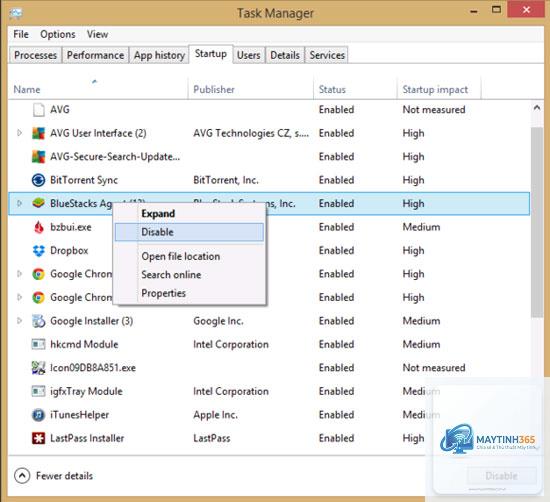Screen dimensions: 550x502
Task: Click Enabled status in the Dropbox row
Action: coord(336,251)
